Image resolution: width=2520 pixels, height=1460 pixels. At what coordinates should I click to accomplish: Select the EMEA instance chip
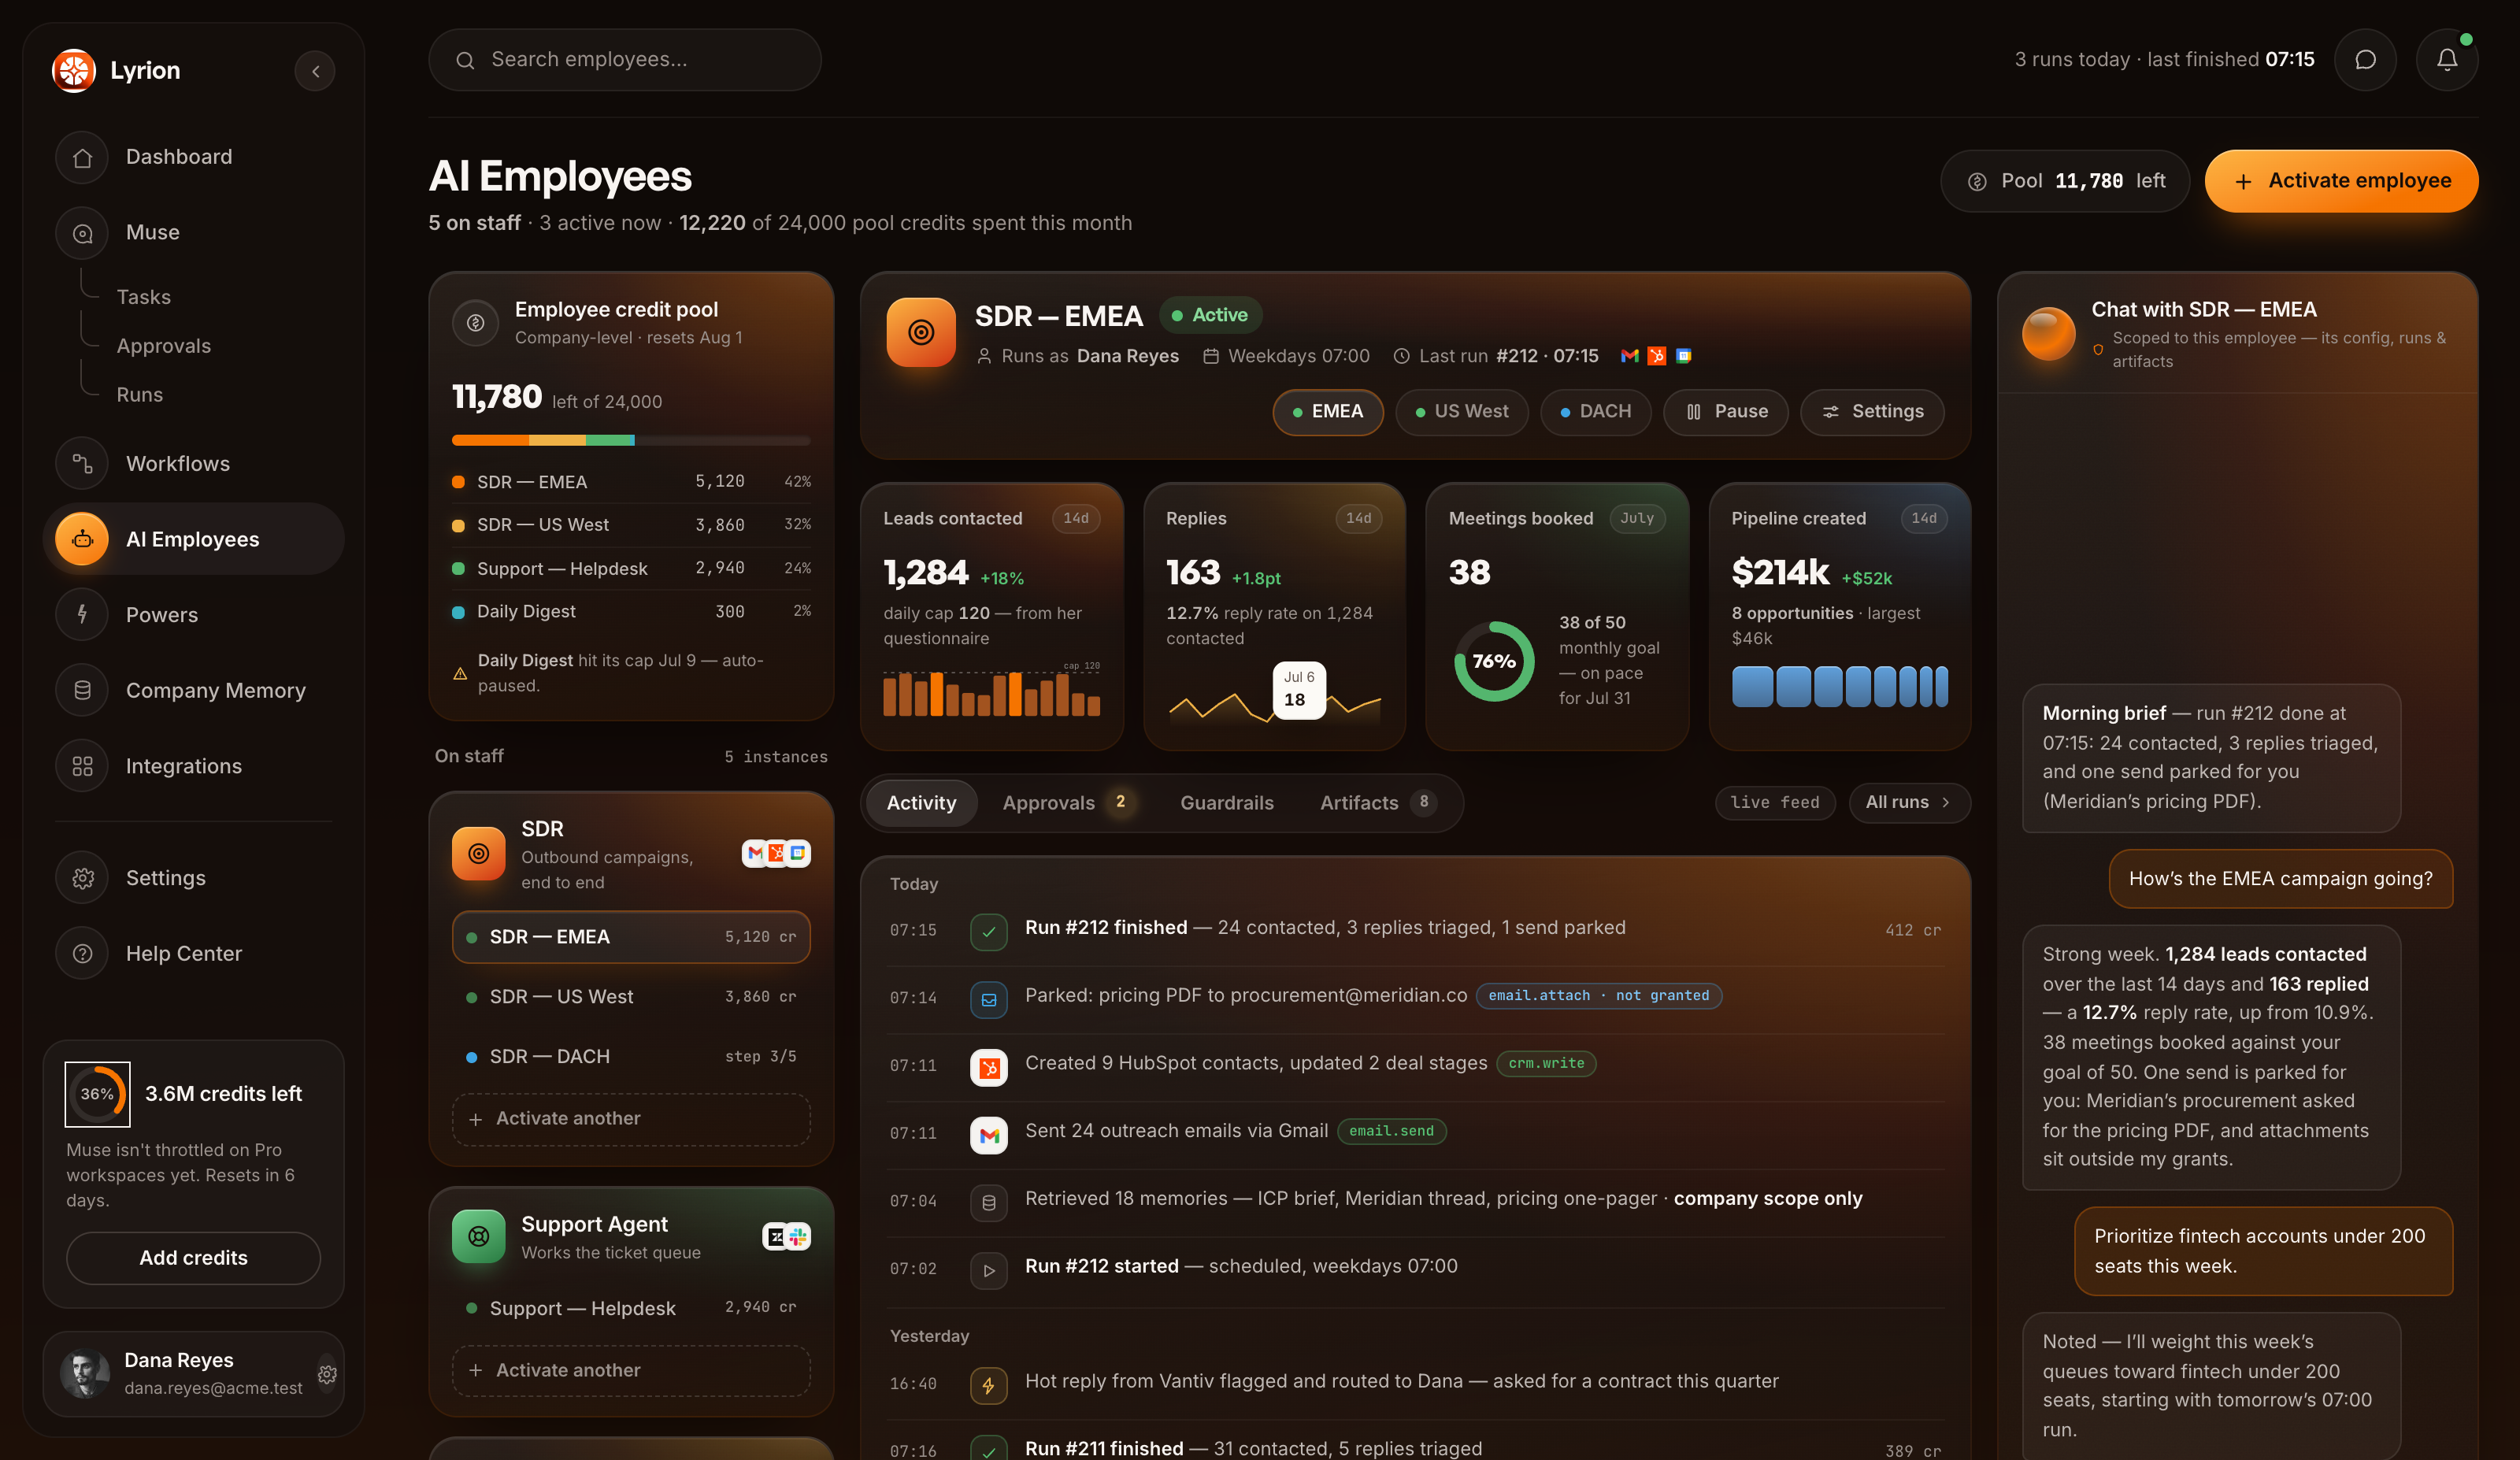(x=1328, y=412)
